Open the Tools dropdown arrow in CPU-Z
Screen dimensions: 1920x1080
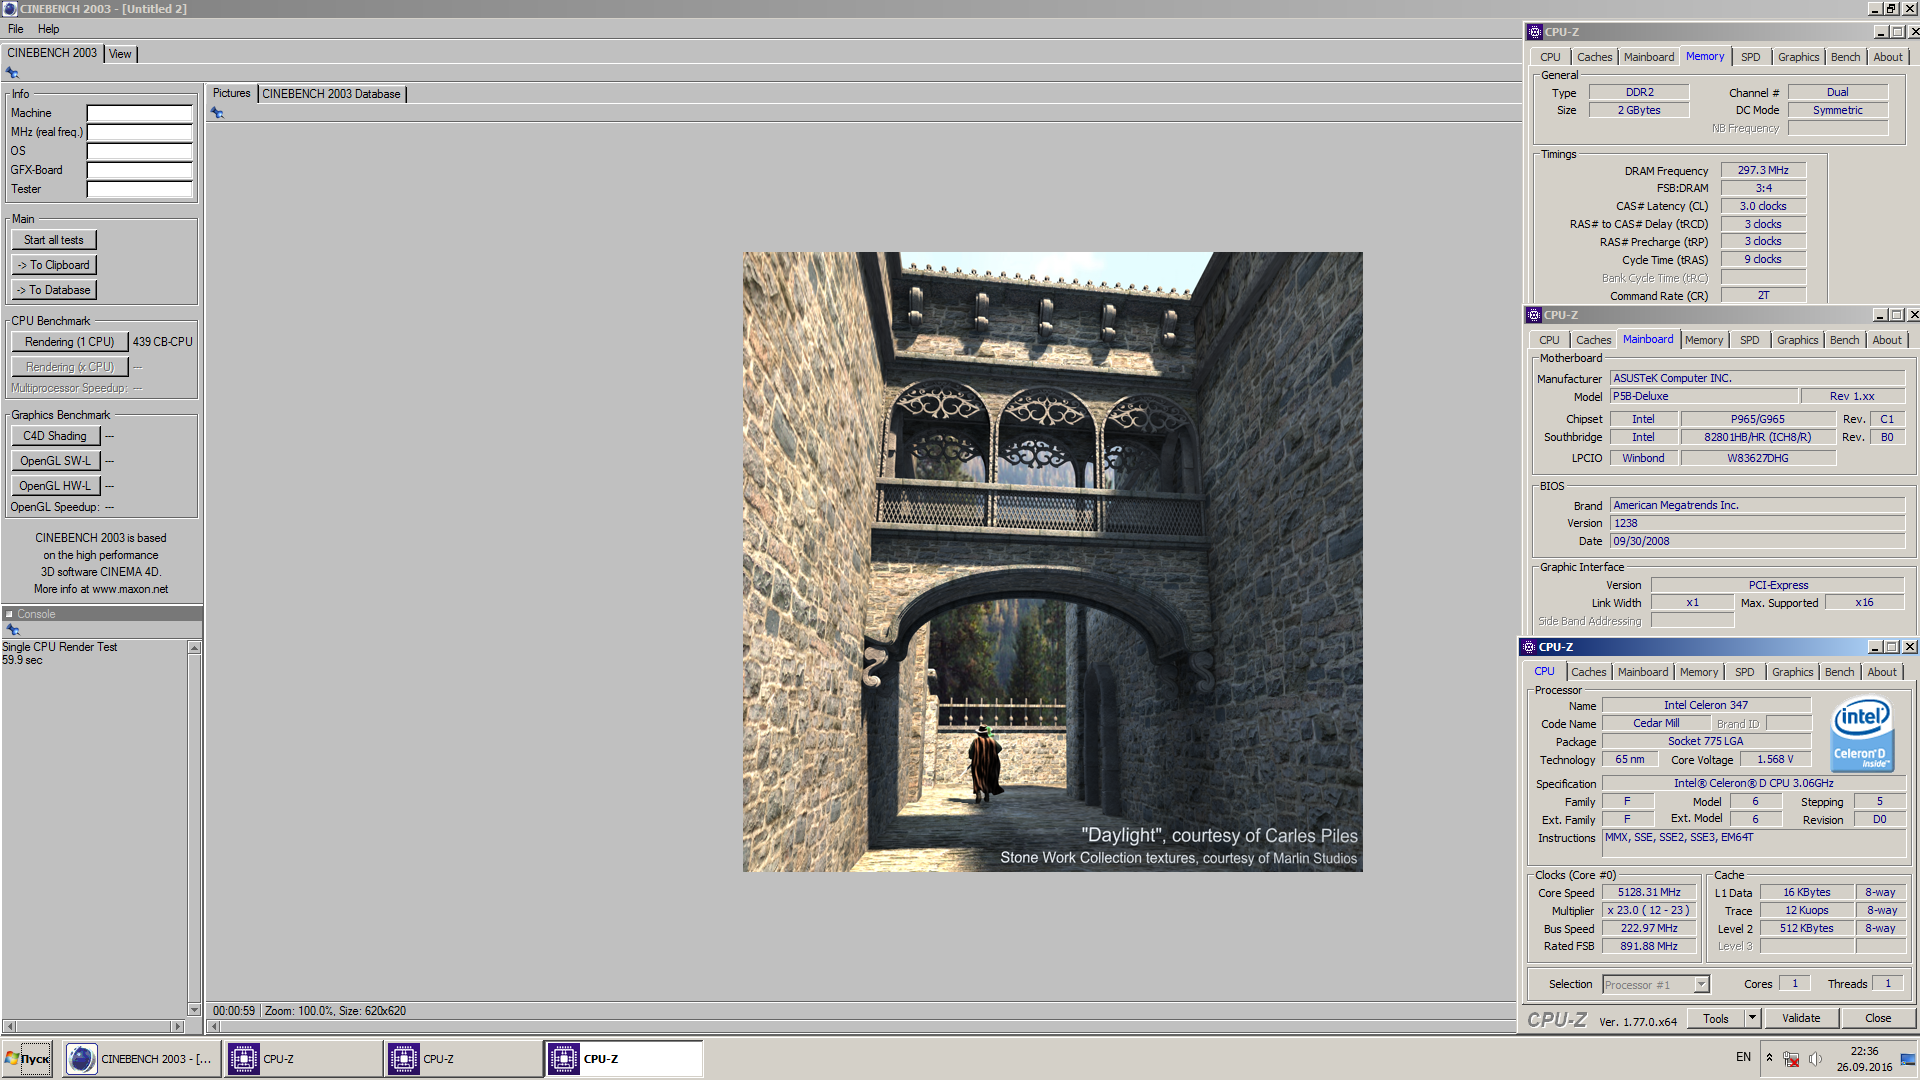pos(1752,1018)
